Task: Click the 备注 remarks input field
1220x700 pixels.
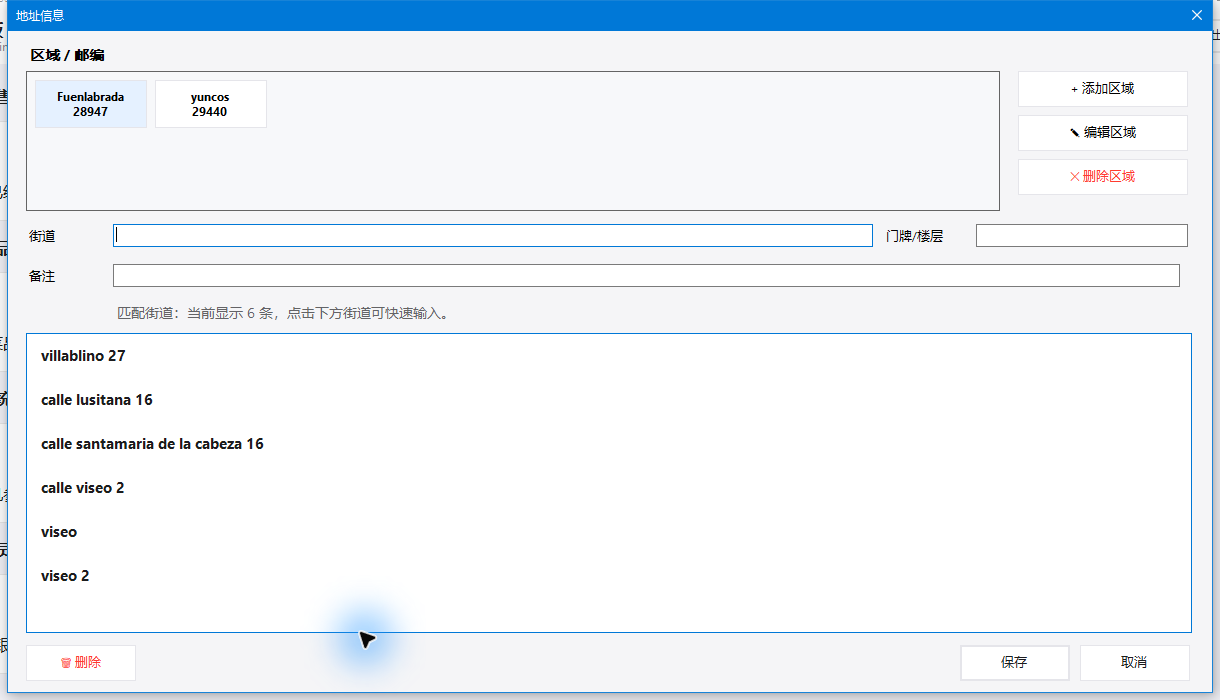Action: [x=646, y=276]
